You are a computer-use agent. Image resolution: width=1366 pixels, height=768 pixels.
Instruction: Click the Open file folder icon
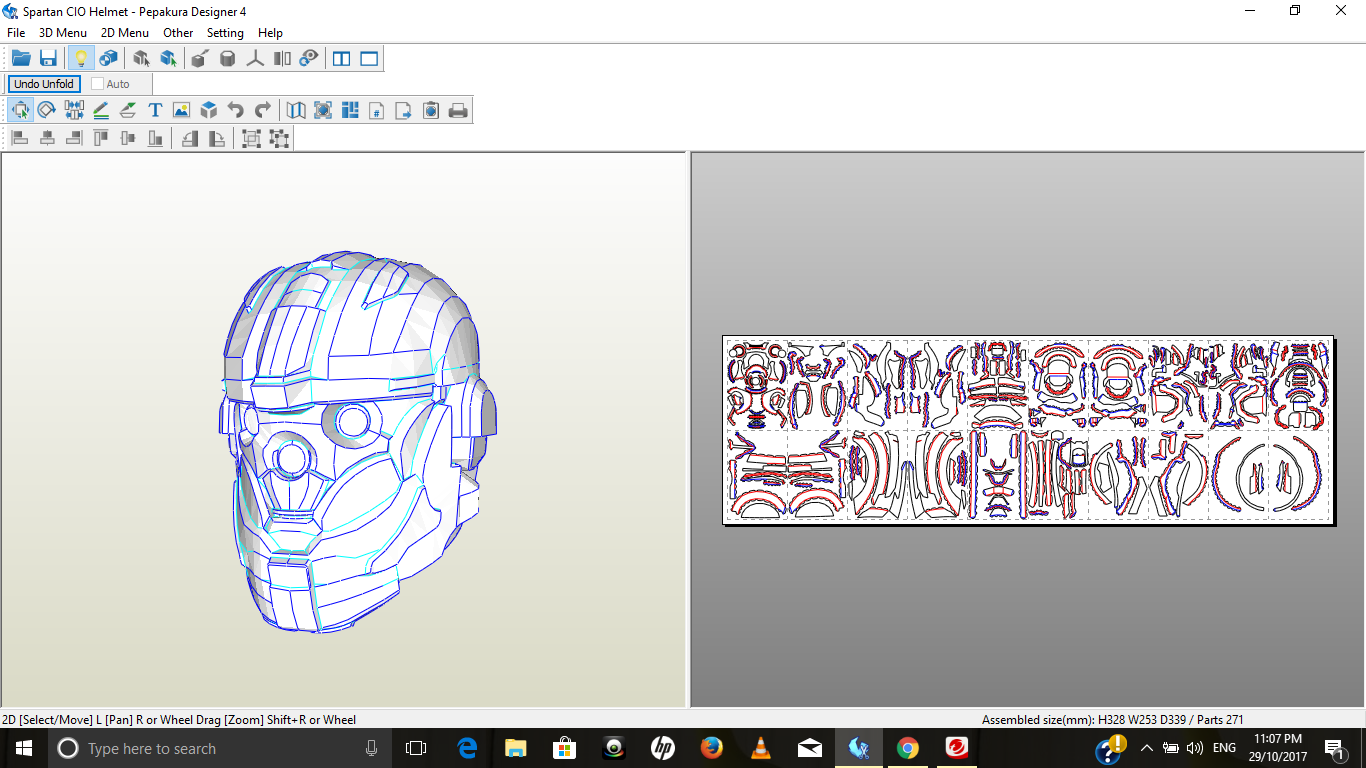[x=21, y=58]
